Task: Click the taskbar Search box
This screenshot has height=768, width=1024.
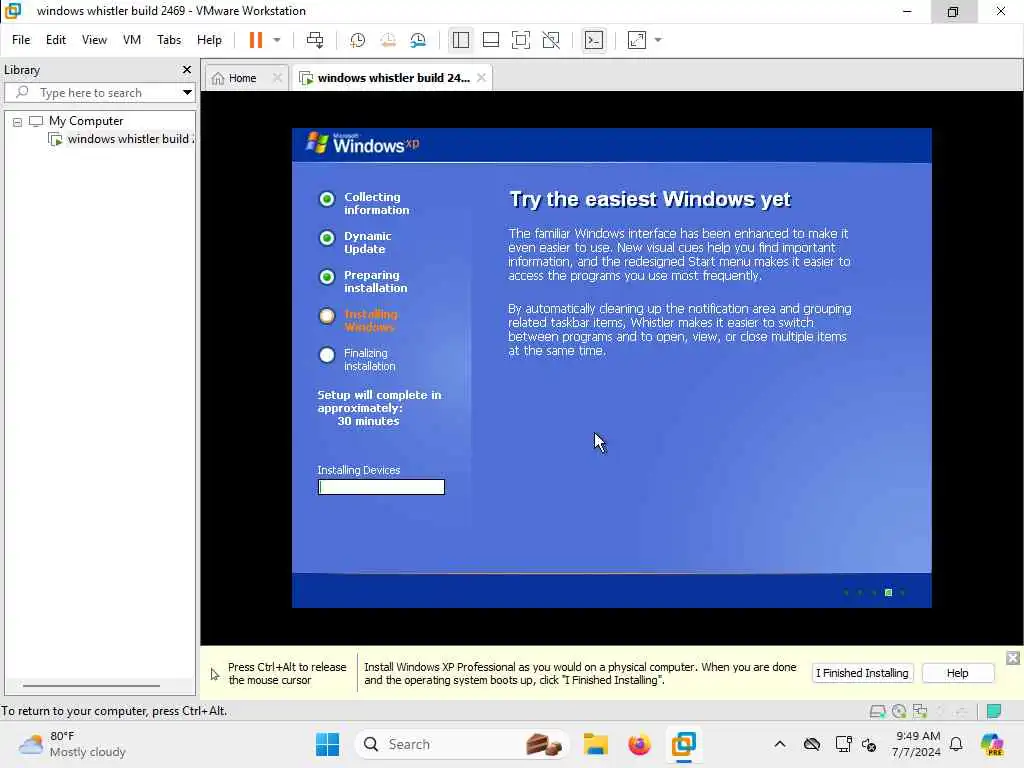Action: click(460, 744)
